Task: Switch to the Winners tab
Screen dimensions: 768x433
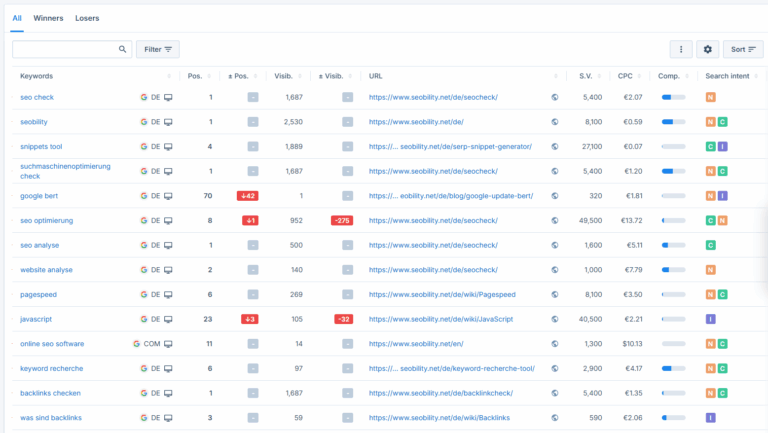Action: click(x=48, y=18)
